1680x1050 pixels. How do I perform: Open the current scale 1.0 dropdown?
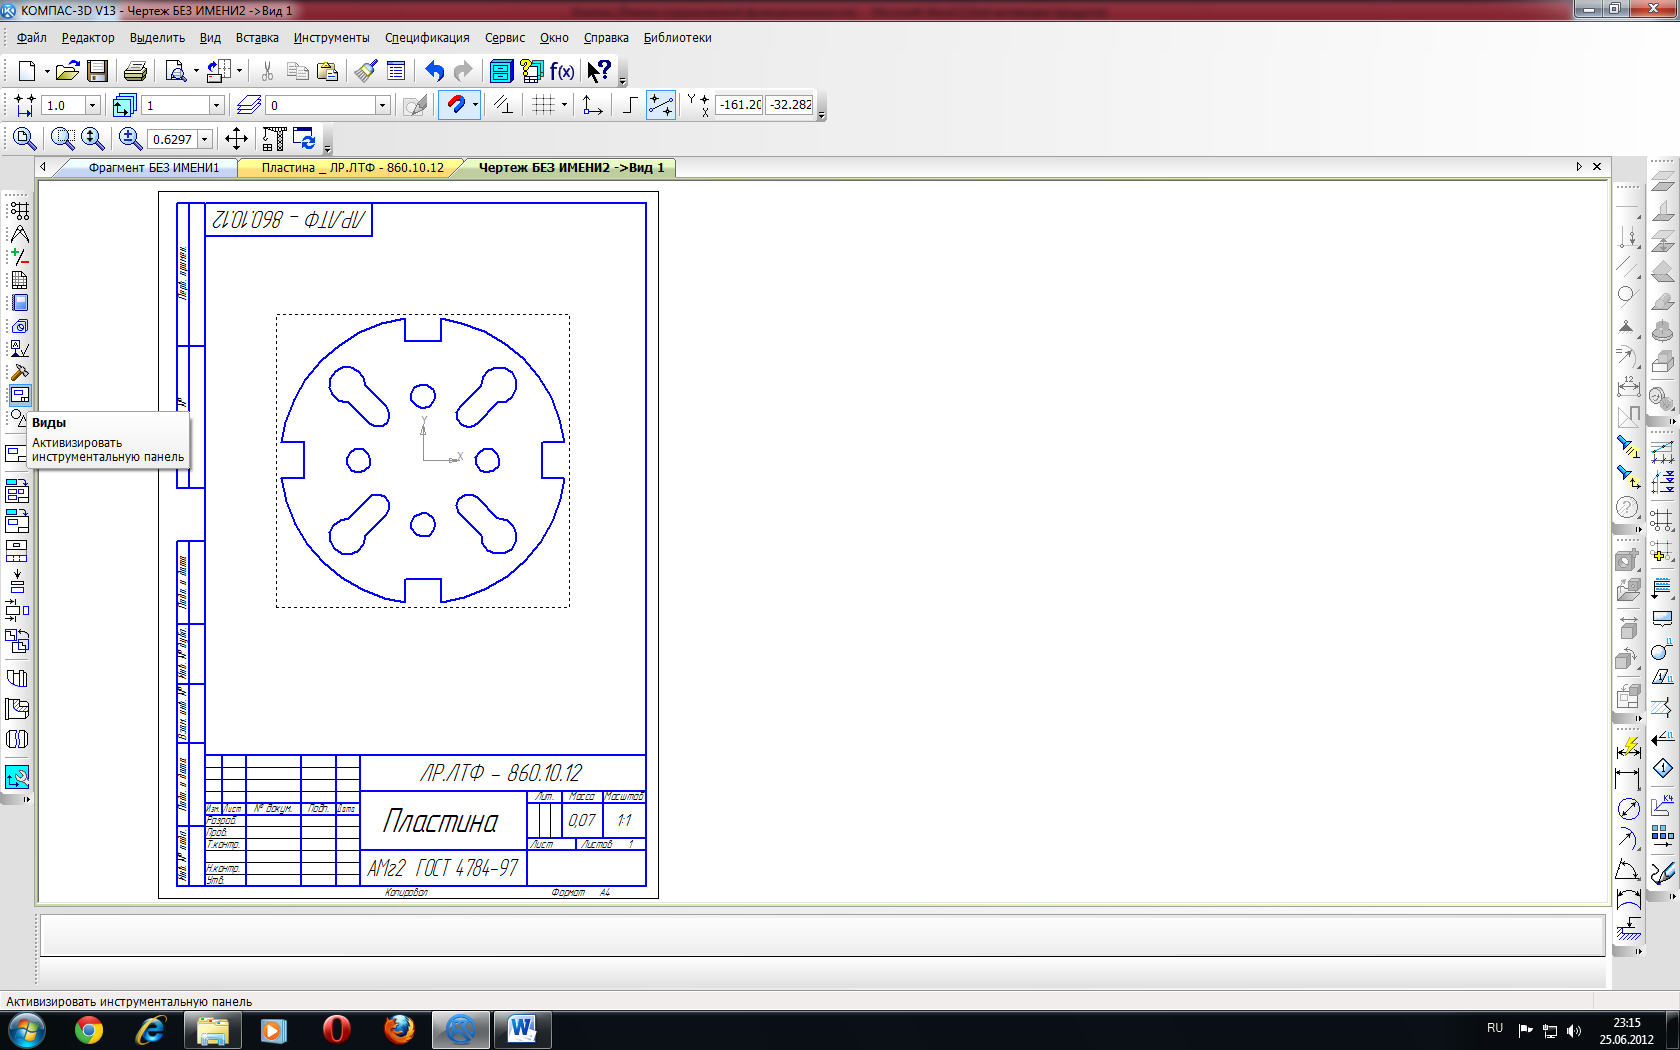click(93, 105)
